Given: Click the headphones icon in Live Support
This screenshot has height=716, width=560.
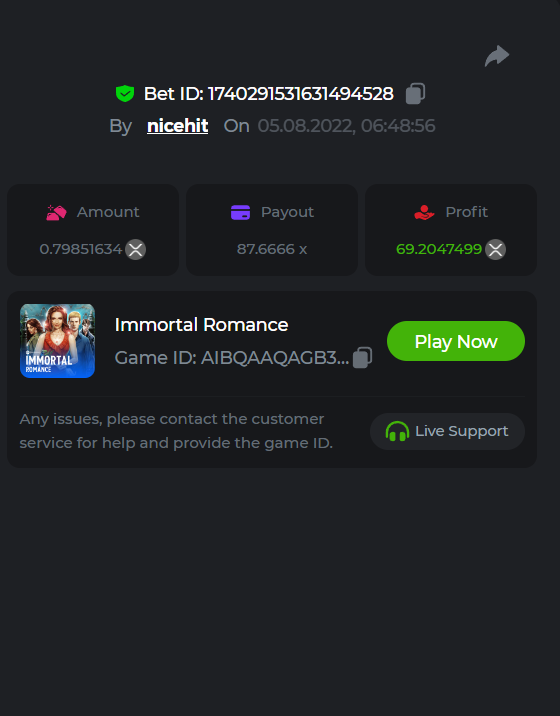Looking at the screenshot, I should (x=397, y=431).
